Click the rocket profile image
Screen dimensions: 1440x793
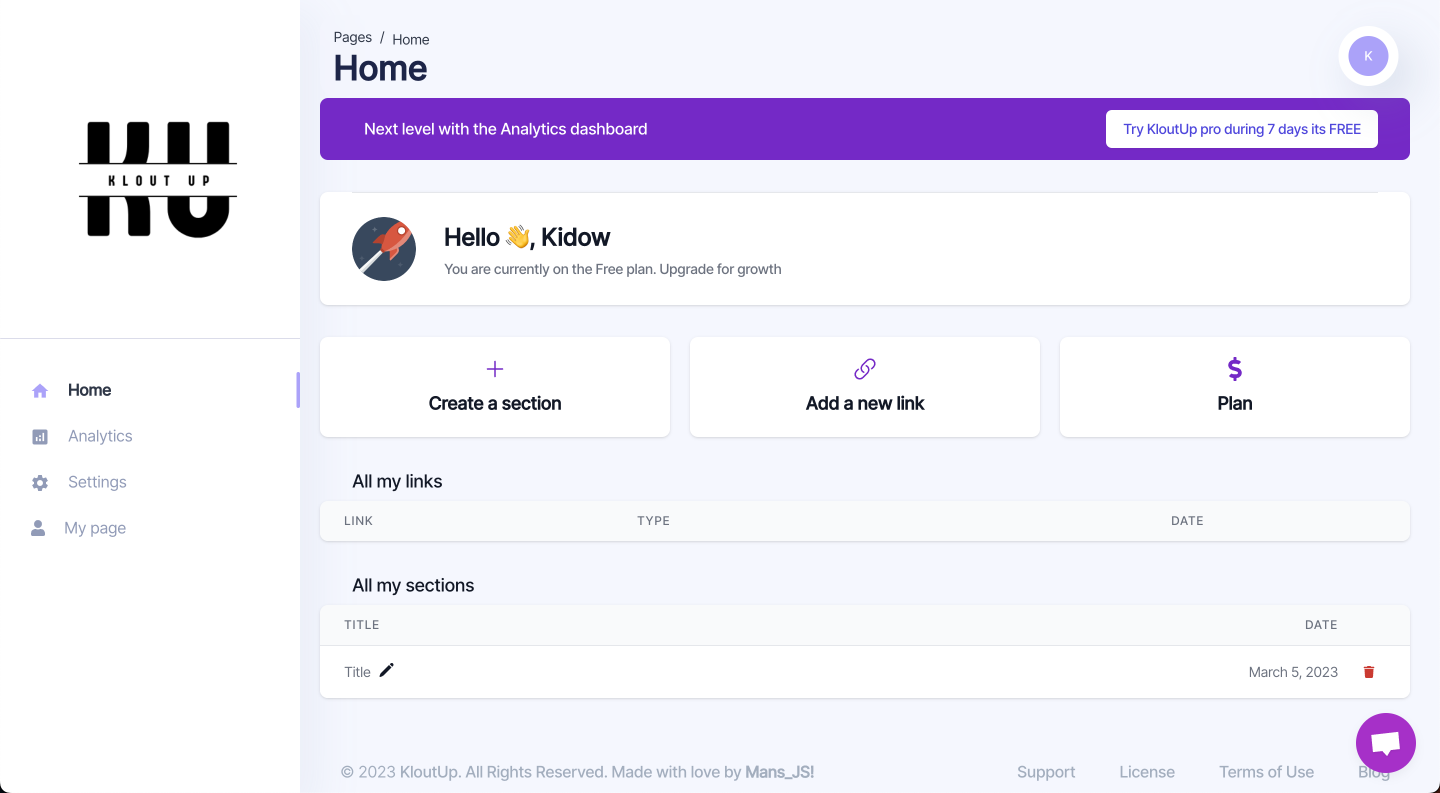click(x=384, y=249)
